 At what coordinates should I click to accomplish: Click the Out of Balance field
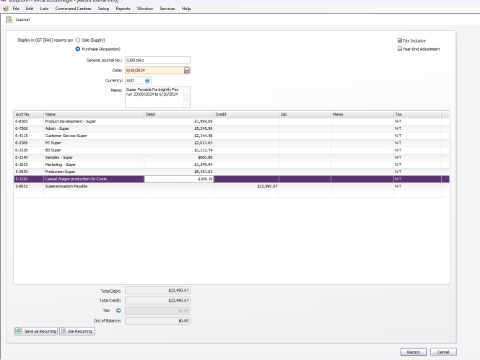point(158,321)
